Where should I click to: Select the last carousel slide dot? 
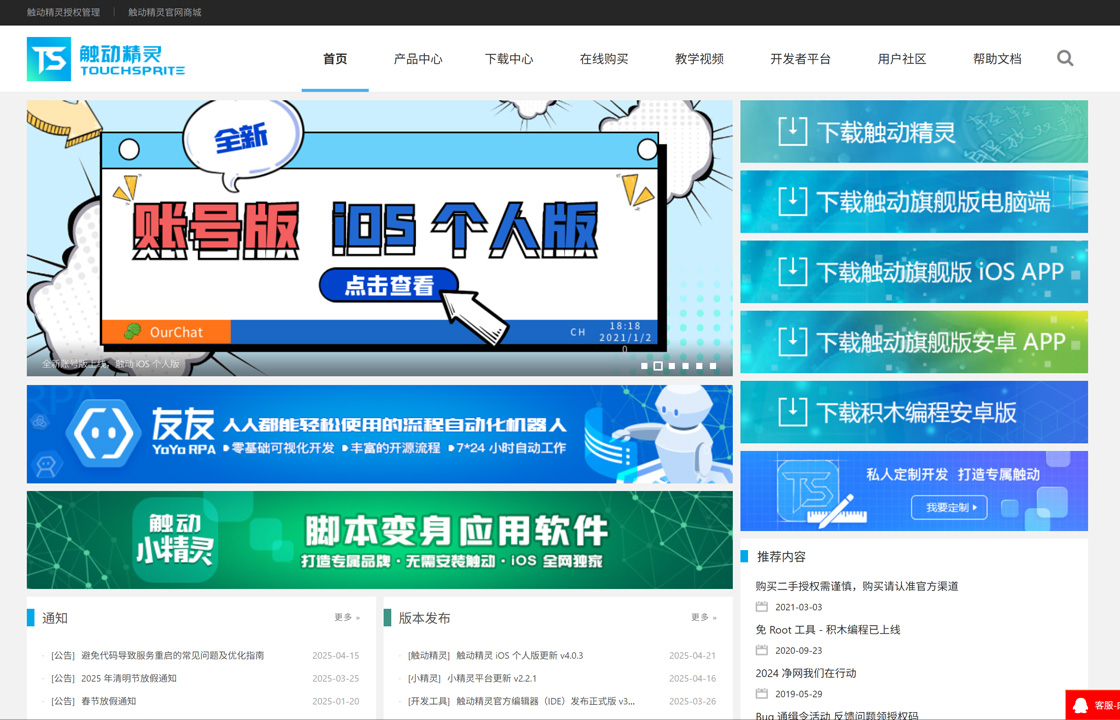713,366
